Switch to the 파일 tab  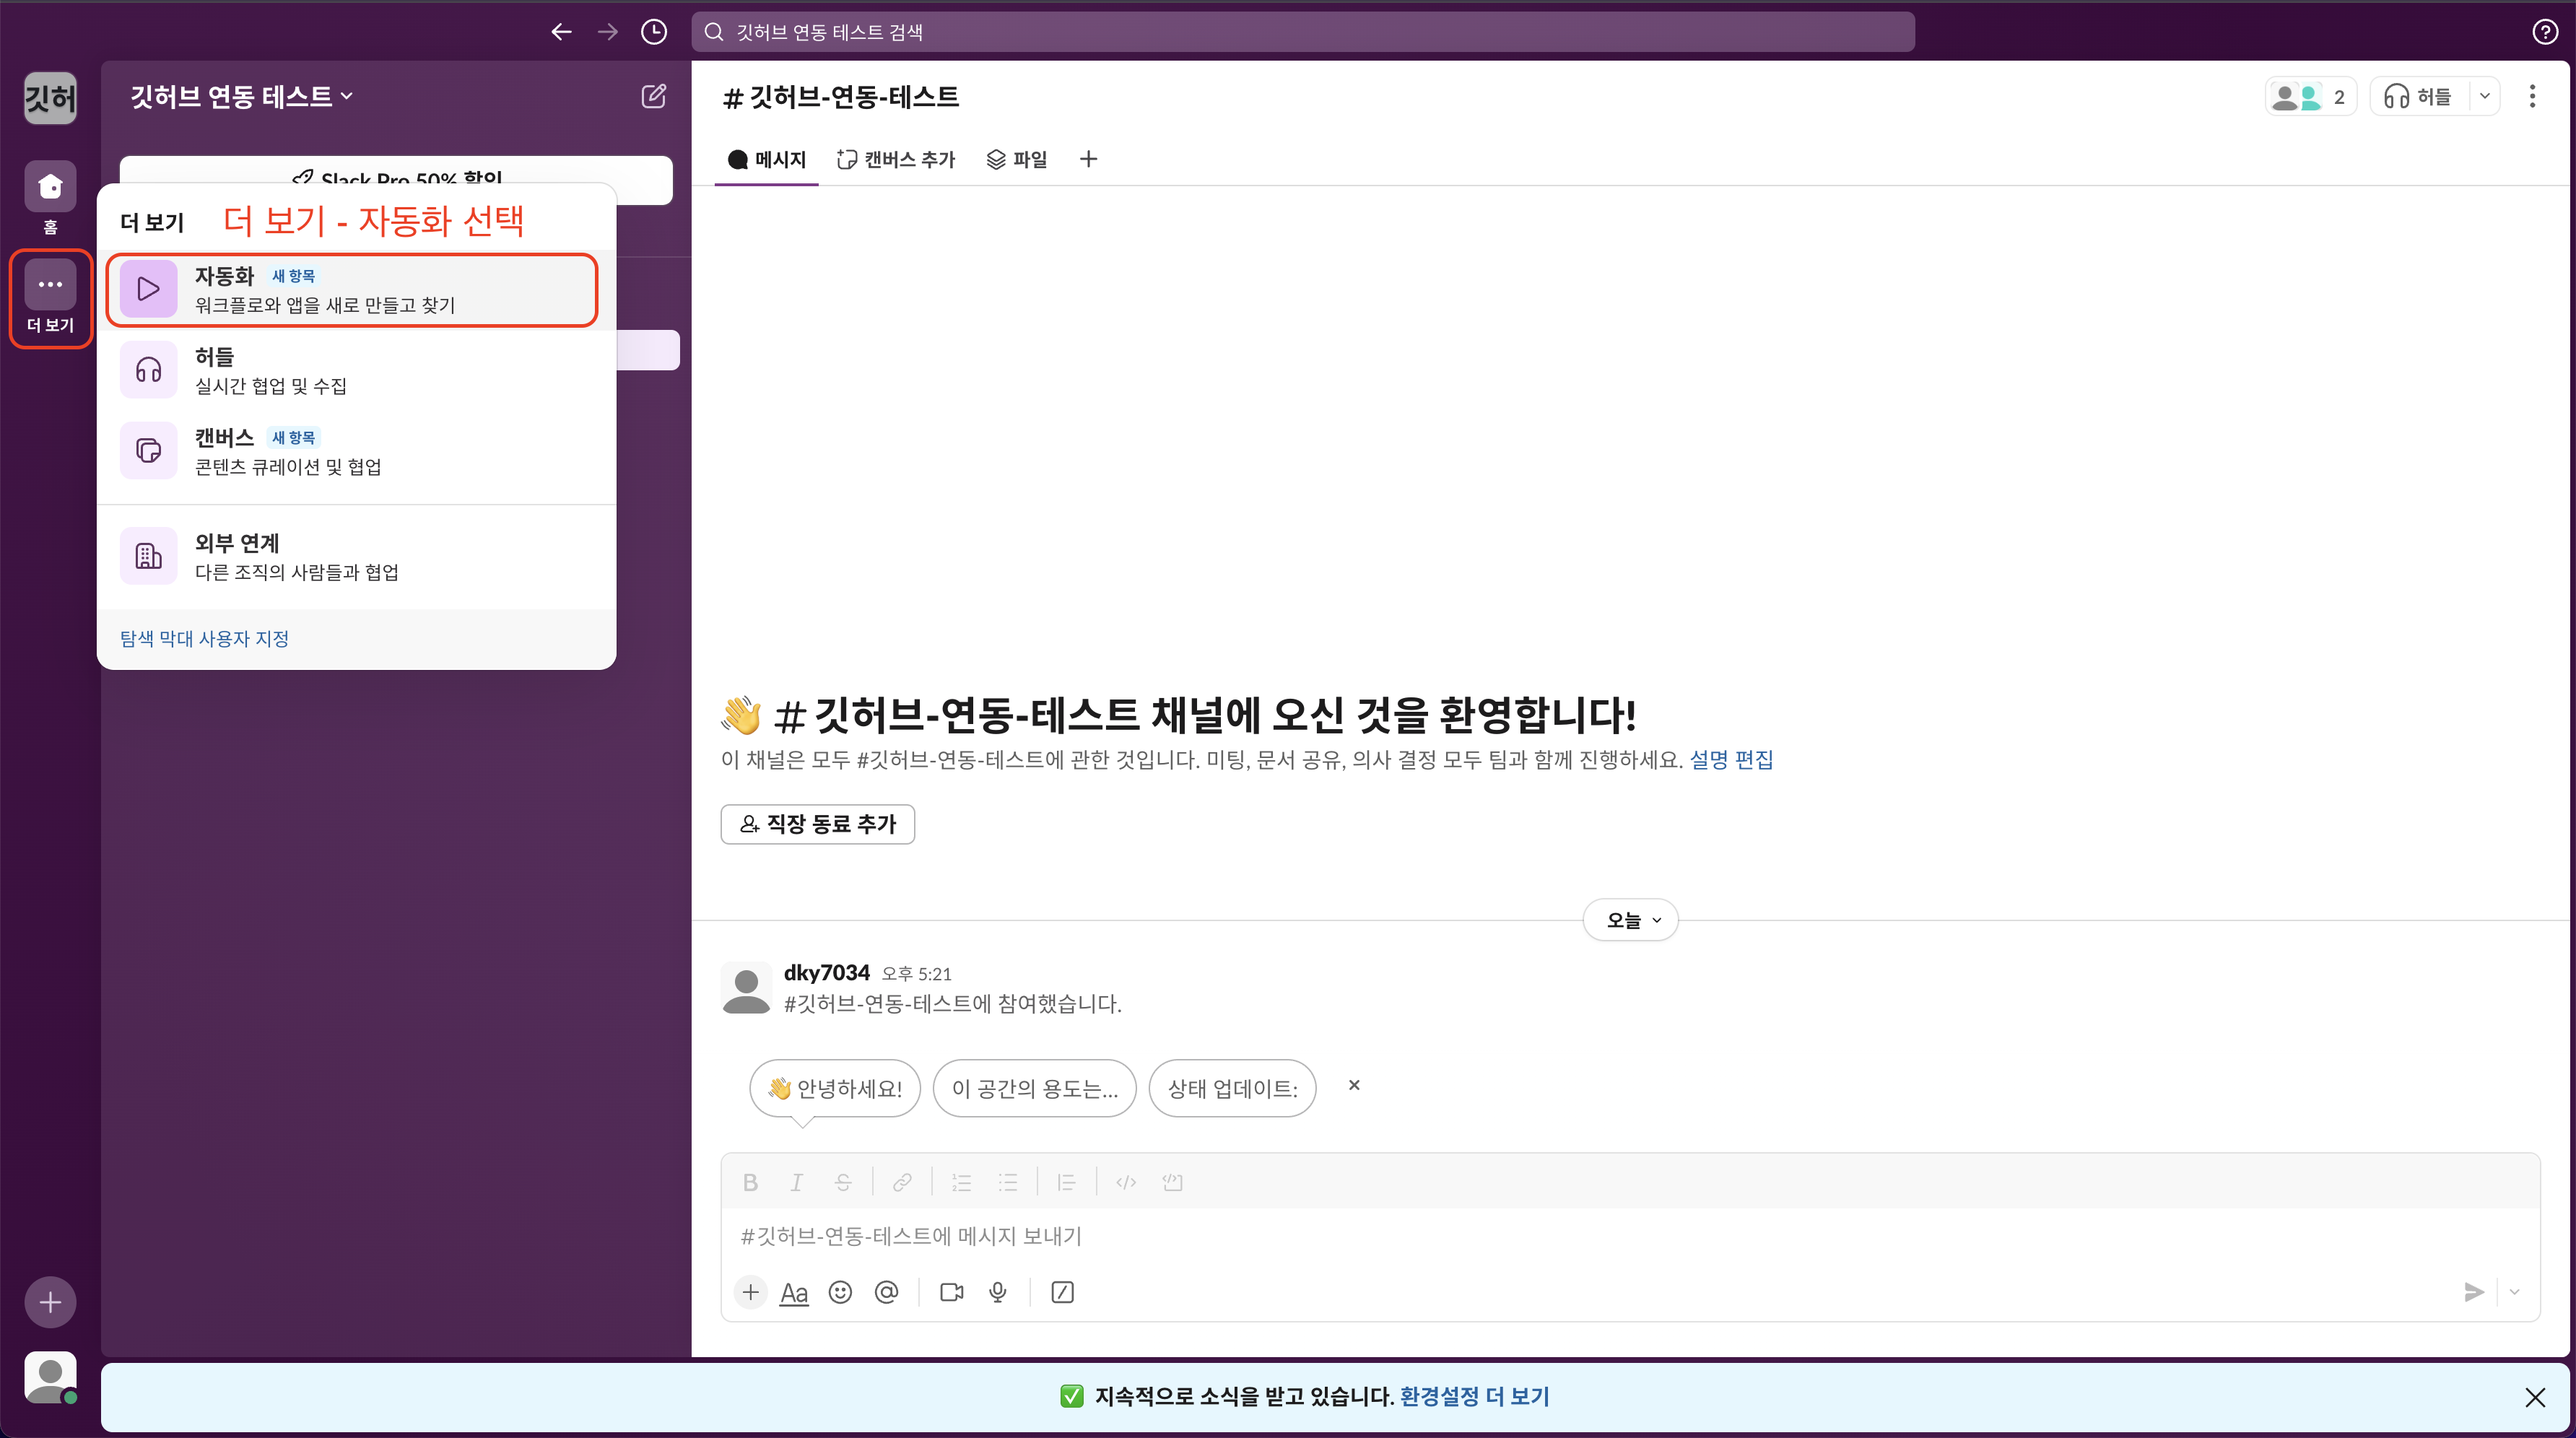pos(1017,159)
